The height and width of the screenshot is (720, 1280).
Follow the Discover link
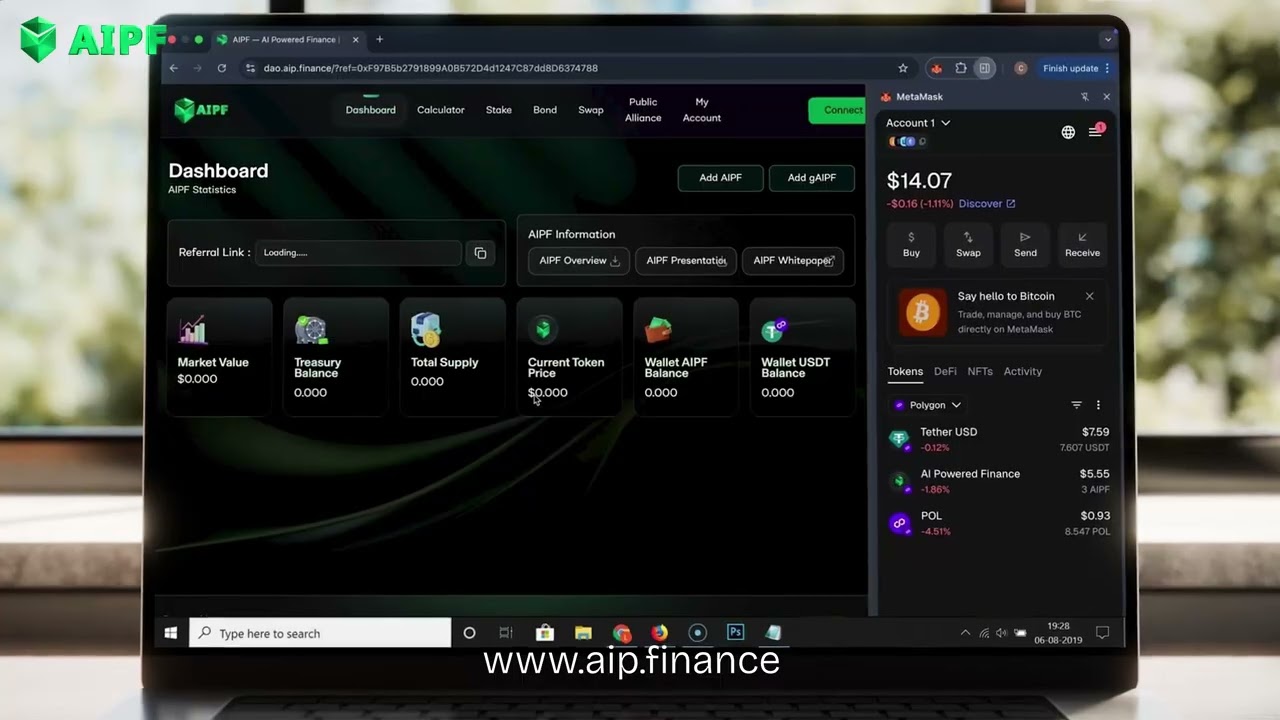pyautogui.click(x=987, y=204)
